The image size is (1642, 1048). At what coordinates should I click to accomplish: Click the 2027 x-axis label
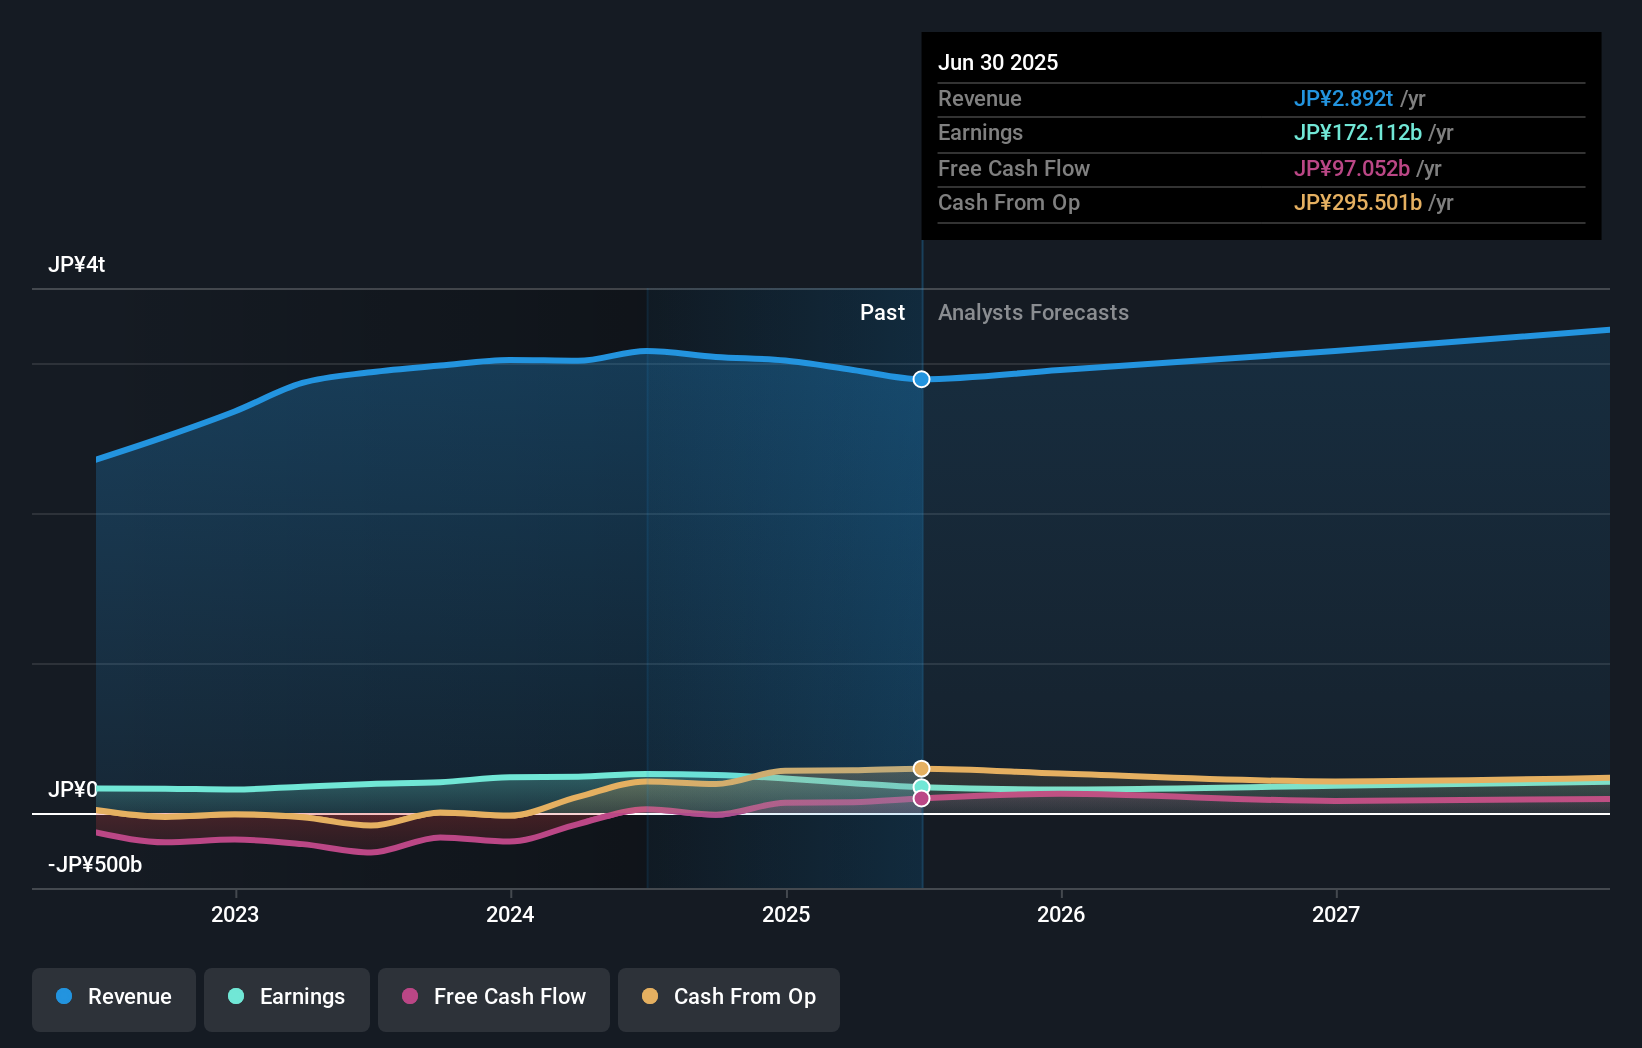tap(1336, 914)
